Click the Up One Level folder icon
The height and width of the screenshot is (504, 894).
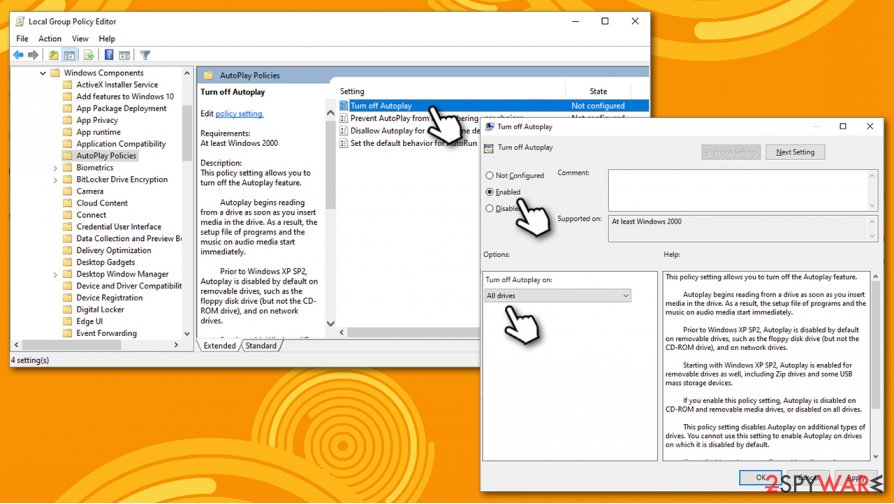tap(53, 55)
